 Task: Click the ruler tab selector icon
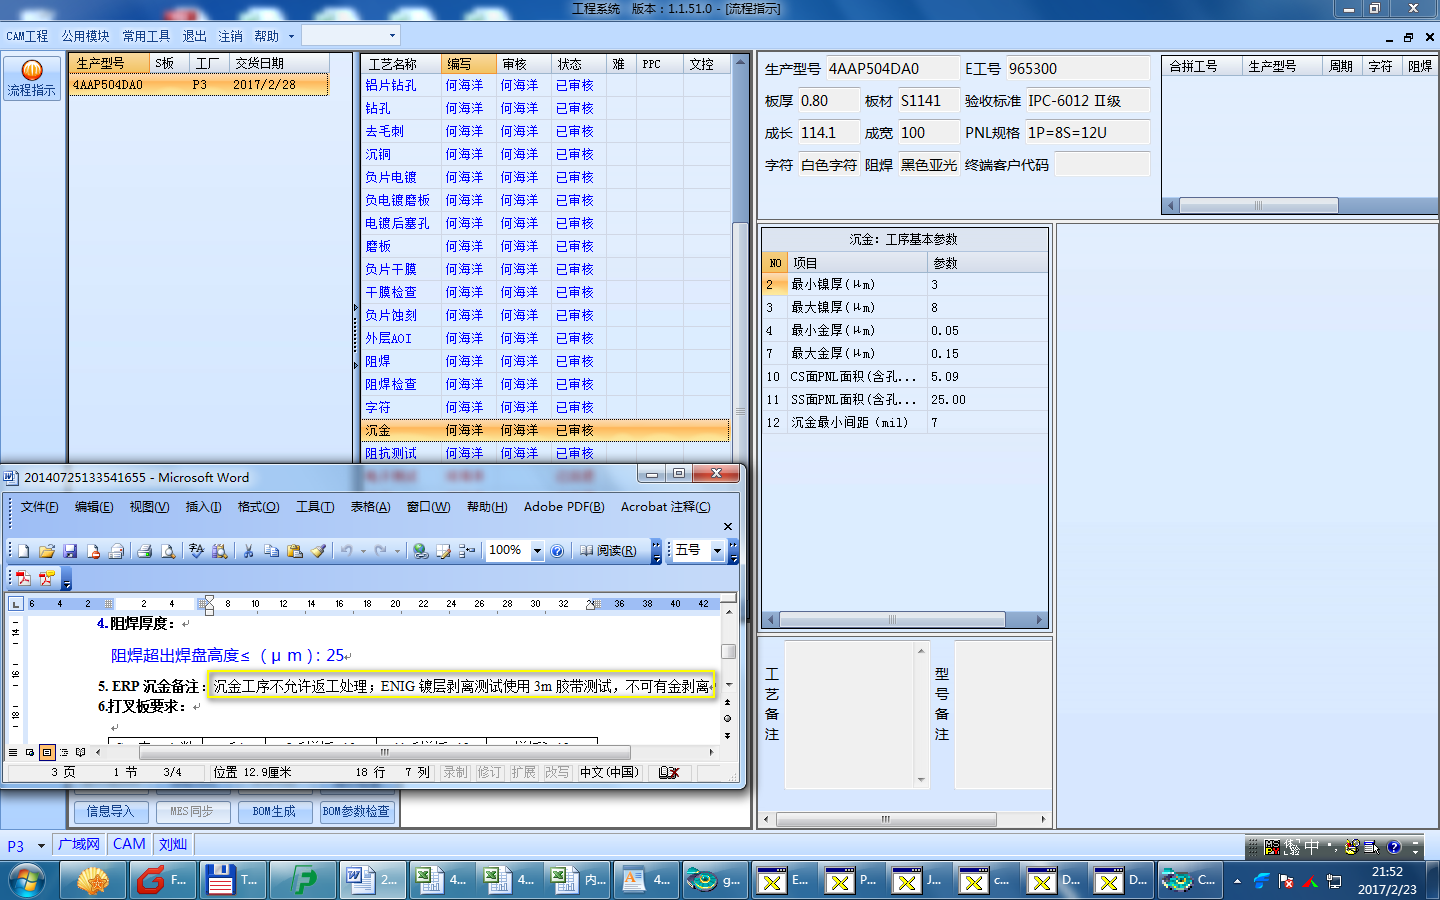pos(15,604)
